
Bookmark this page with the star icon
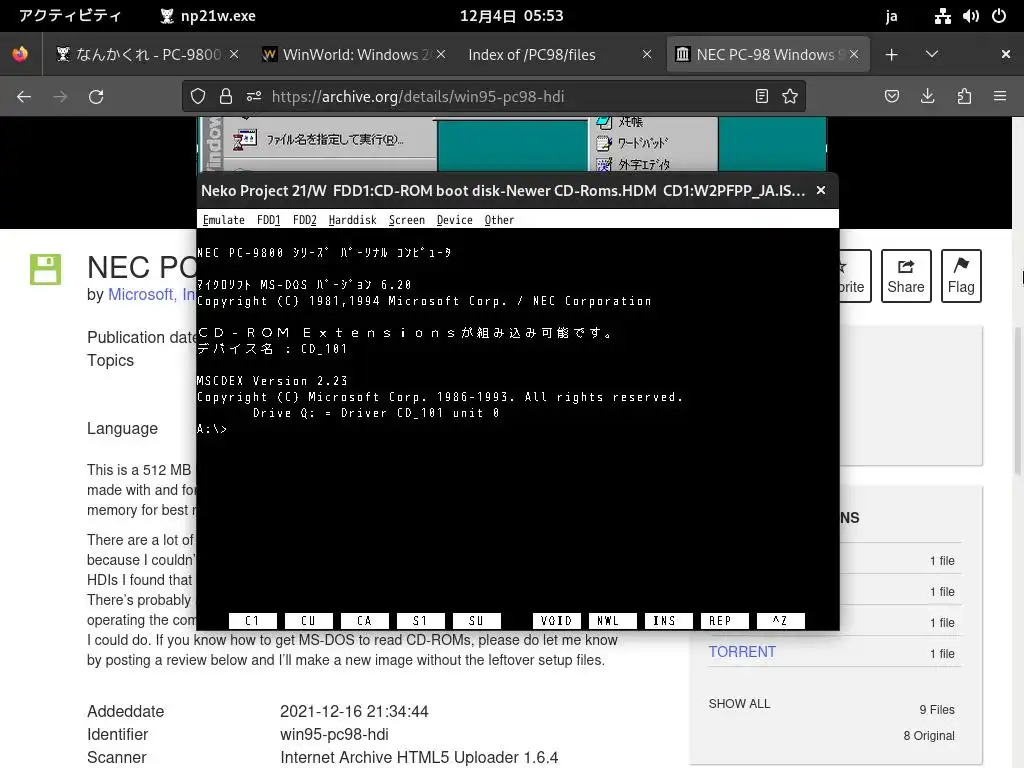(x=790, y=97)
